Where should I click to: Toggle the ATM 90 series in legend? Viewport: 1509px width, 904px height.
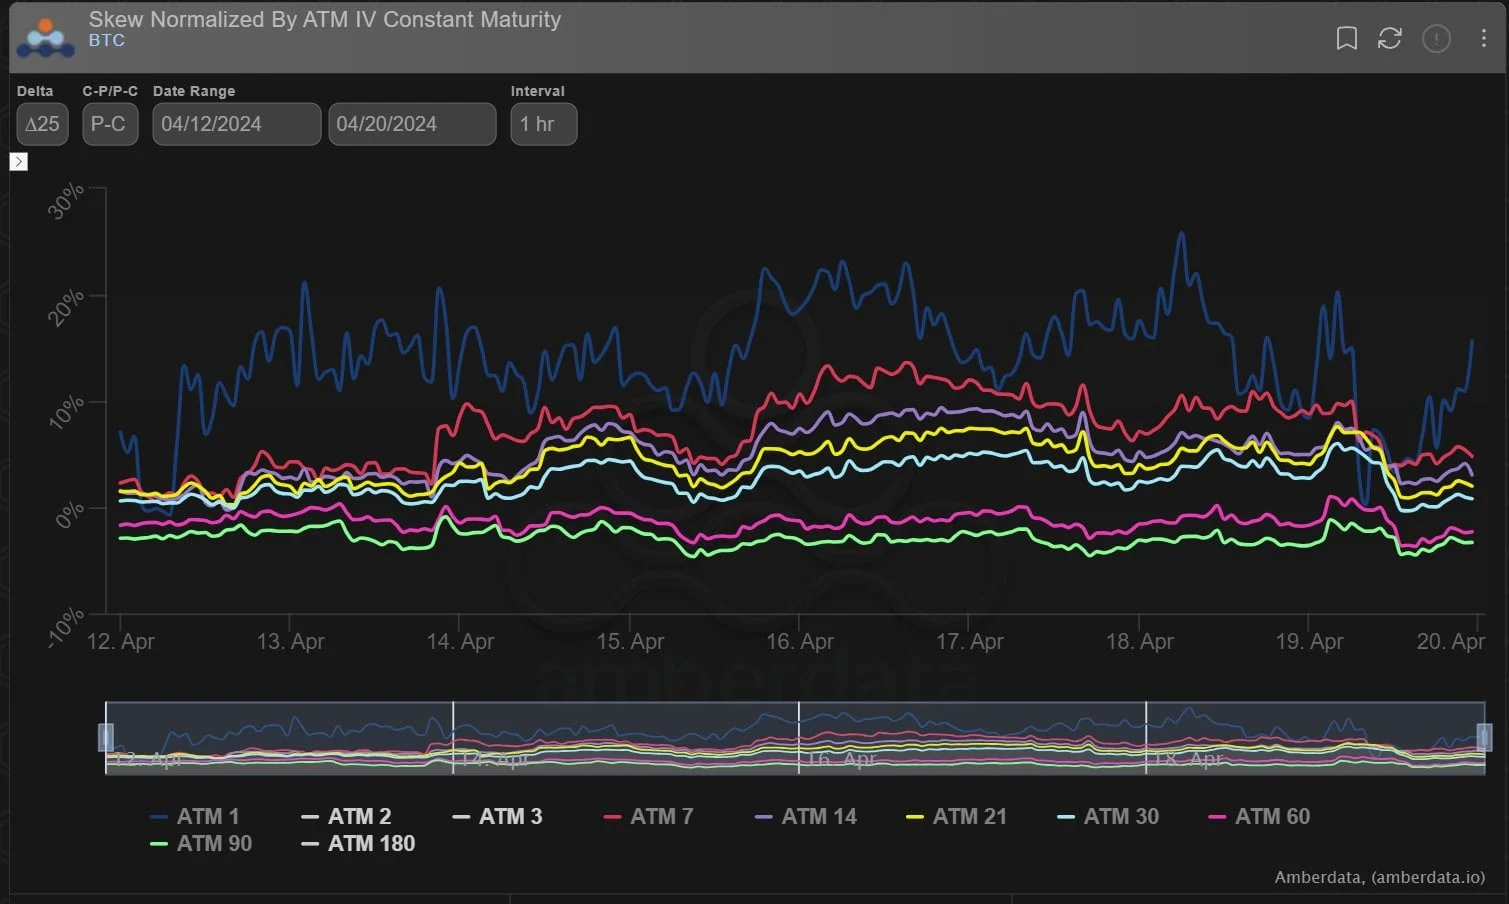point(201,843)
